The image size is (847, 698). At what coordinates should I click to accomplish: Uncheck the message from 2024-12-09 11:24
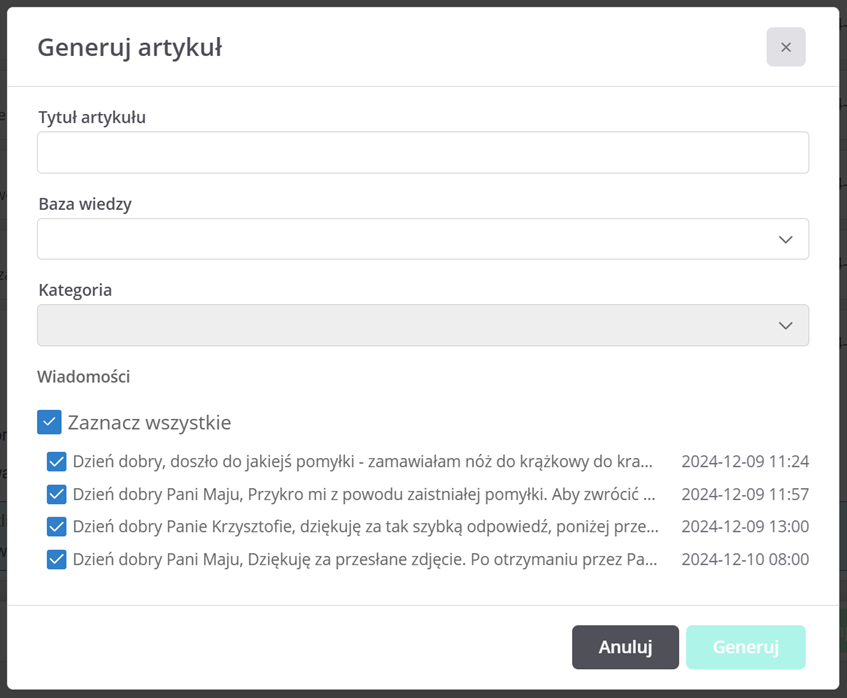pyautogui.click(x=57, y=461)
